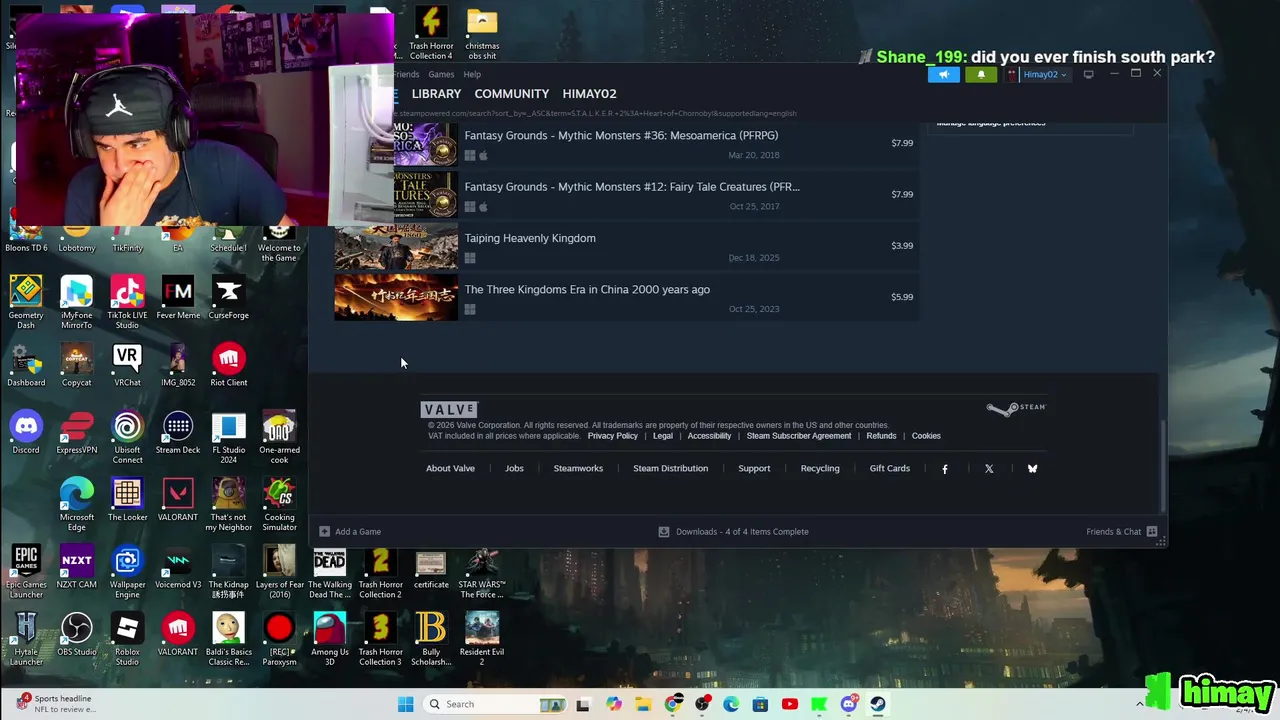Open the Steam Distribution footer link

(x=670, y=468)
